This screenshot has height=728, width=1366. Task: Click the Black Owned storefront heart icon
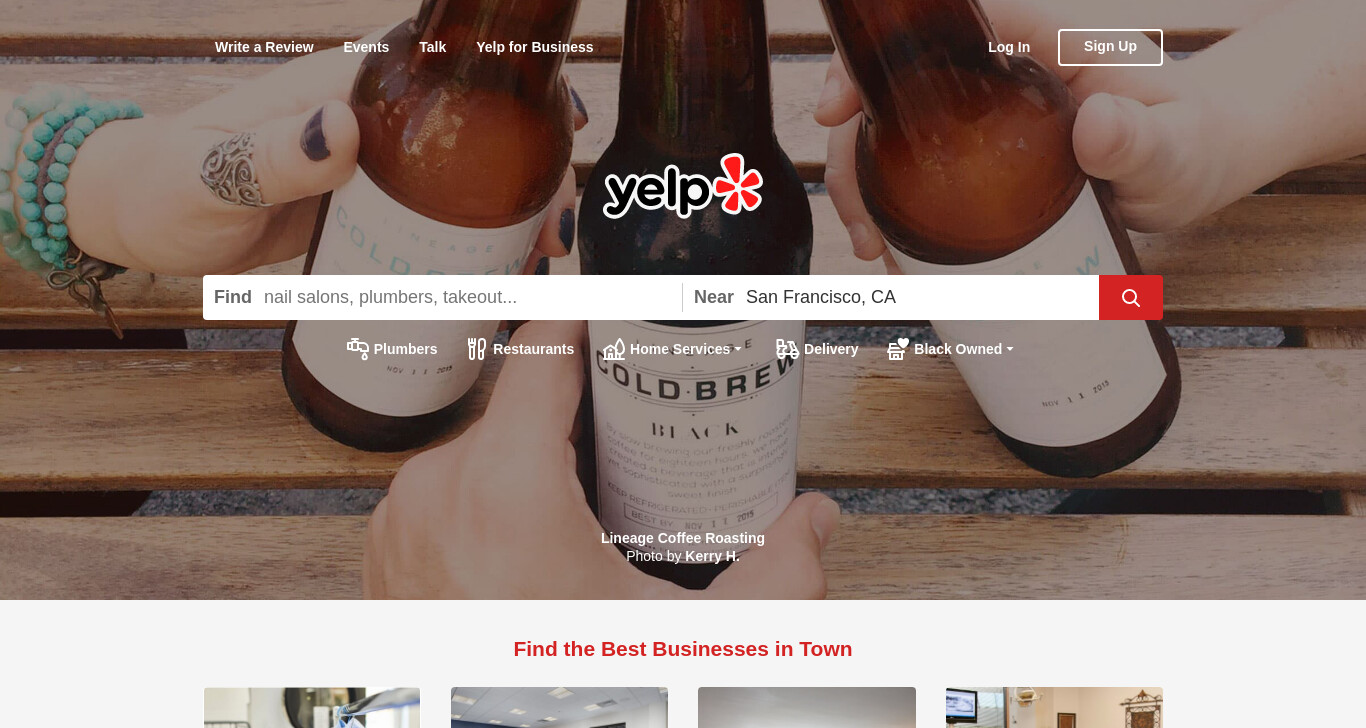[x=898, y=348]
